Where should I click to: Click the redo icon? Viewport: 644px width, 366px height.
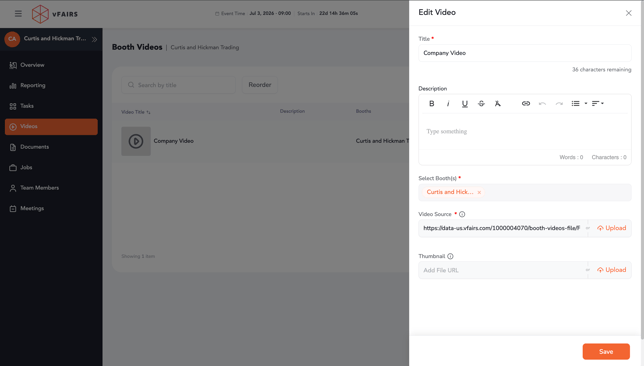click(559, 104)
